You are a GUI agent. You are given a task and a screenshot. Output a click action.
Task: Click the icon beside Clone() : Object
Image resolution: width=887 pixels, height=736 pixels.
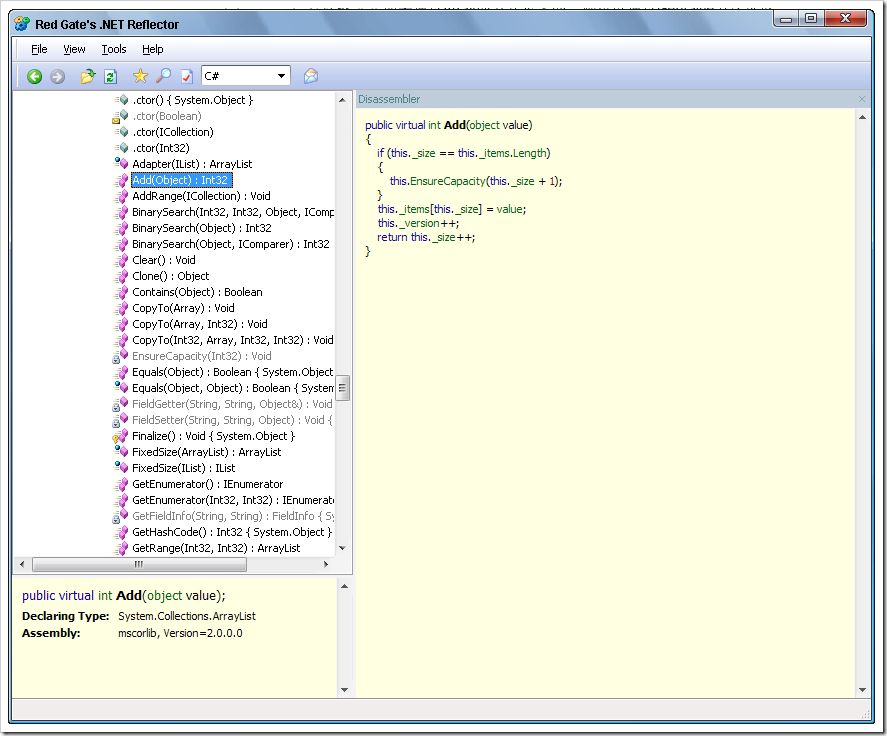(x=121, y=276)
